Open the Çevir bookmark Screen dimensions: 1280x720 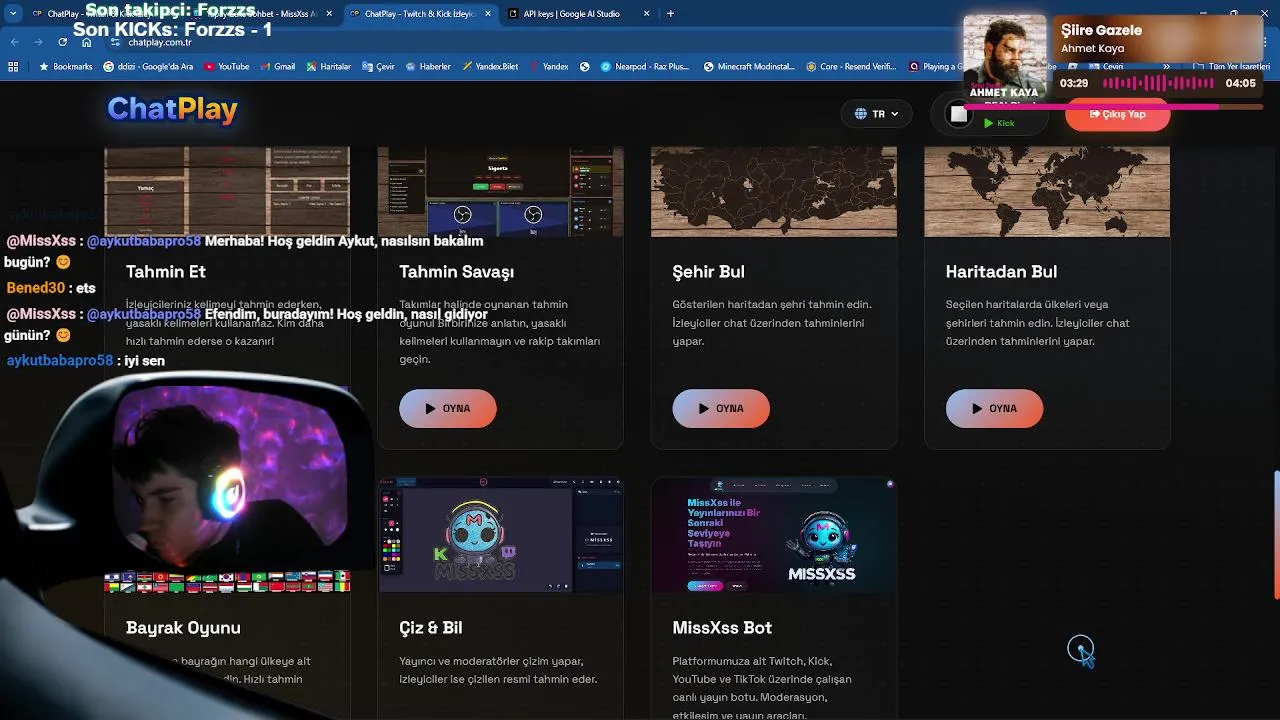(378, 67)
